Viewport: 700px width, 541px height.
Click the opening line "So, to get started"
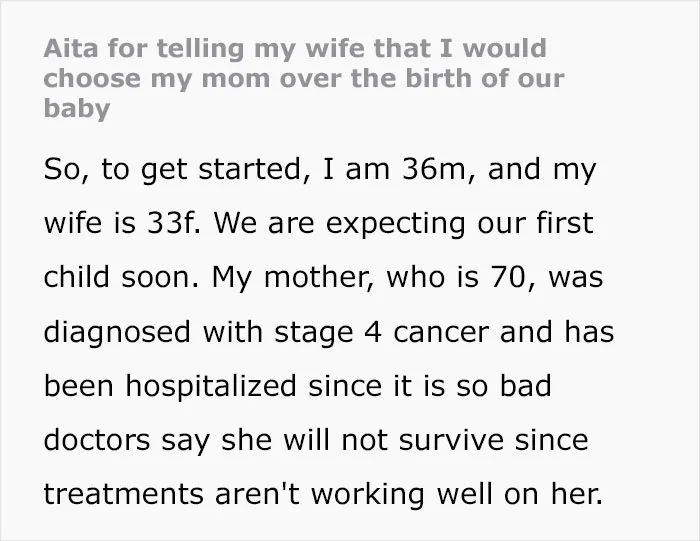pyautogui.click(x=172, y=170)
